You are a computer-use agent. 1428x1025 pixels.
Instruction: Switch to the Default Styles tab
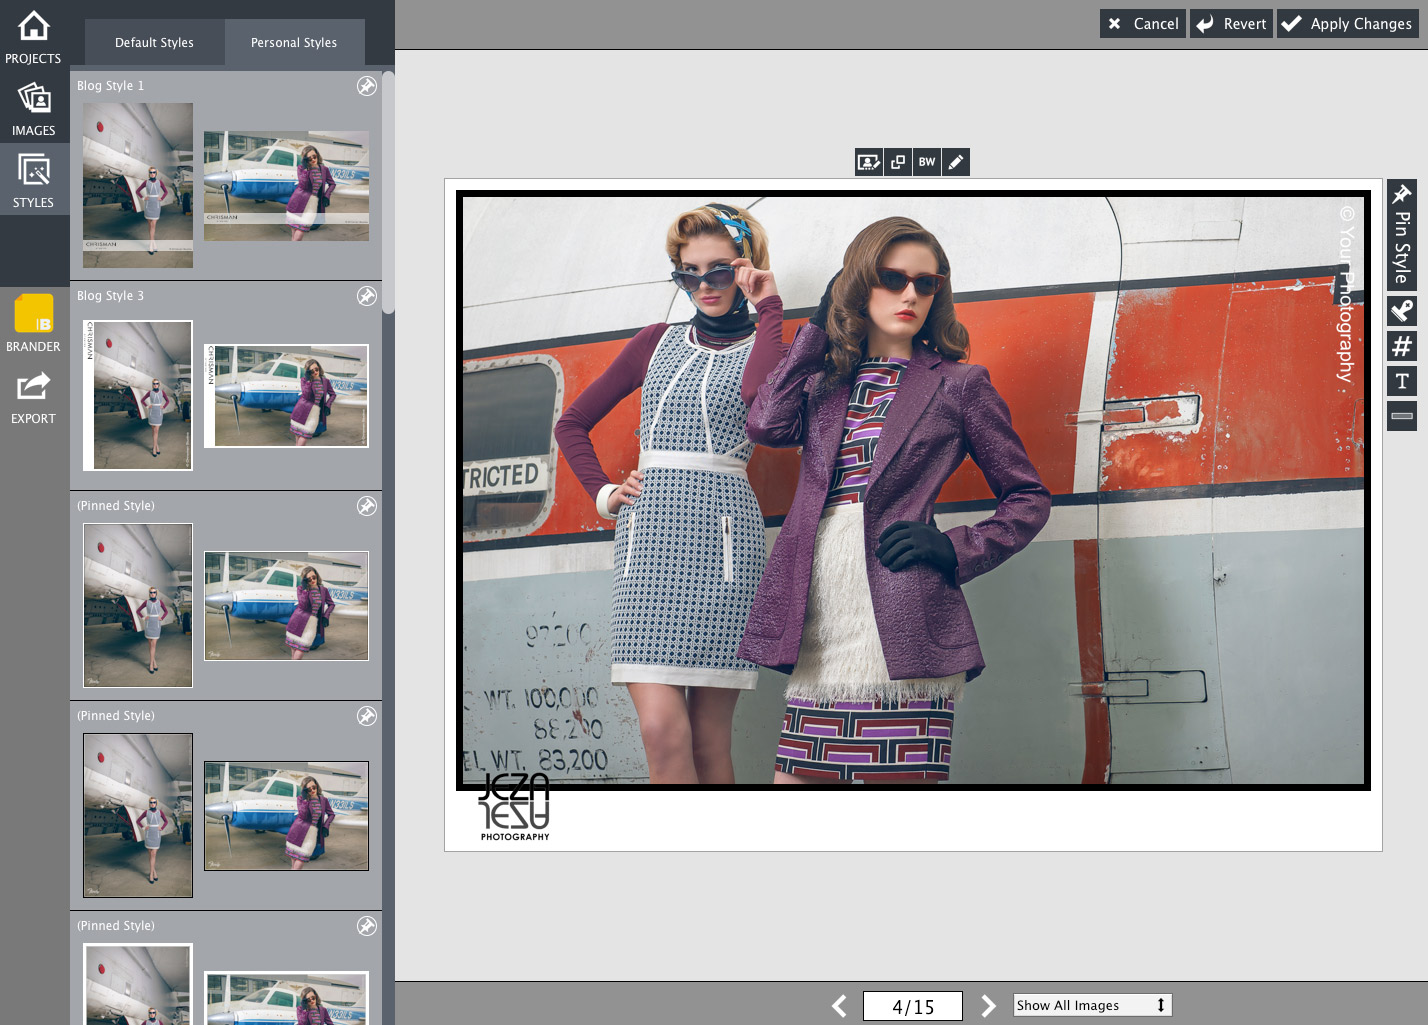[154, 43]
